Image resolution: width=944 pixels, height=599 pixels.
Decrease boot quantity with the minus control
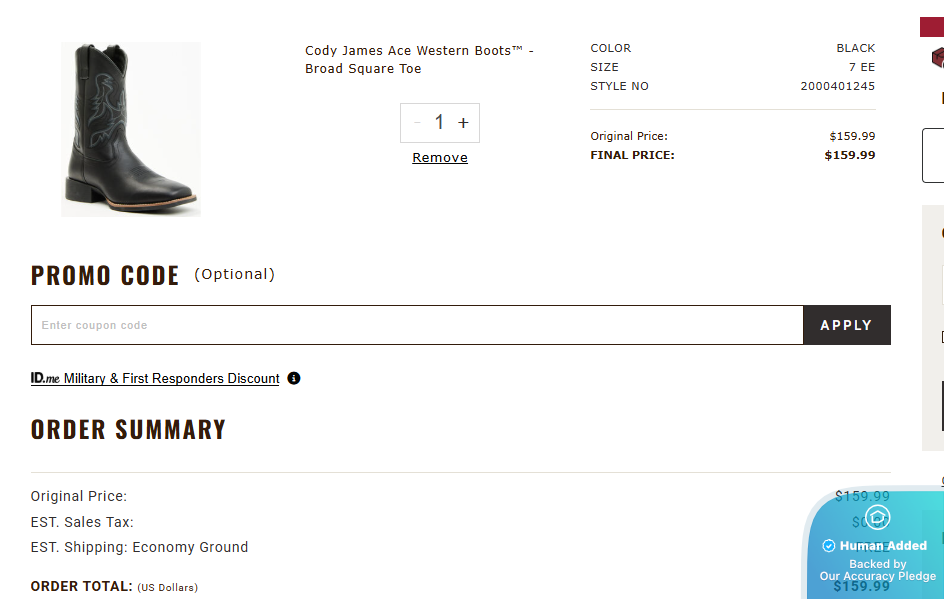coord(416,122)
